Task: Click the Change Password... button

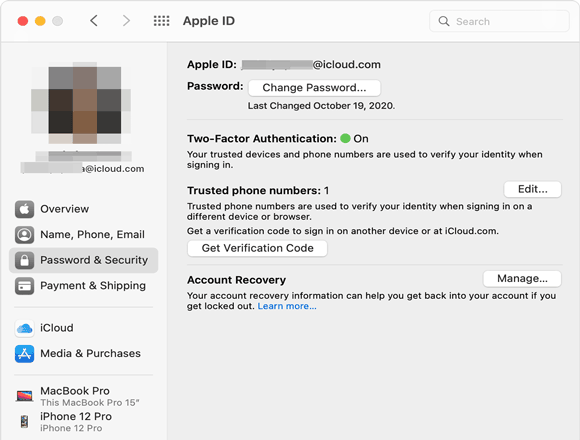Action: (314, 88)
